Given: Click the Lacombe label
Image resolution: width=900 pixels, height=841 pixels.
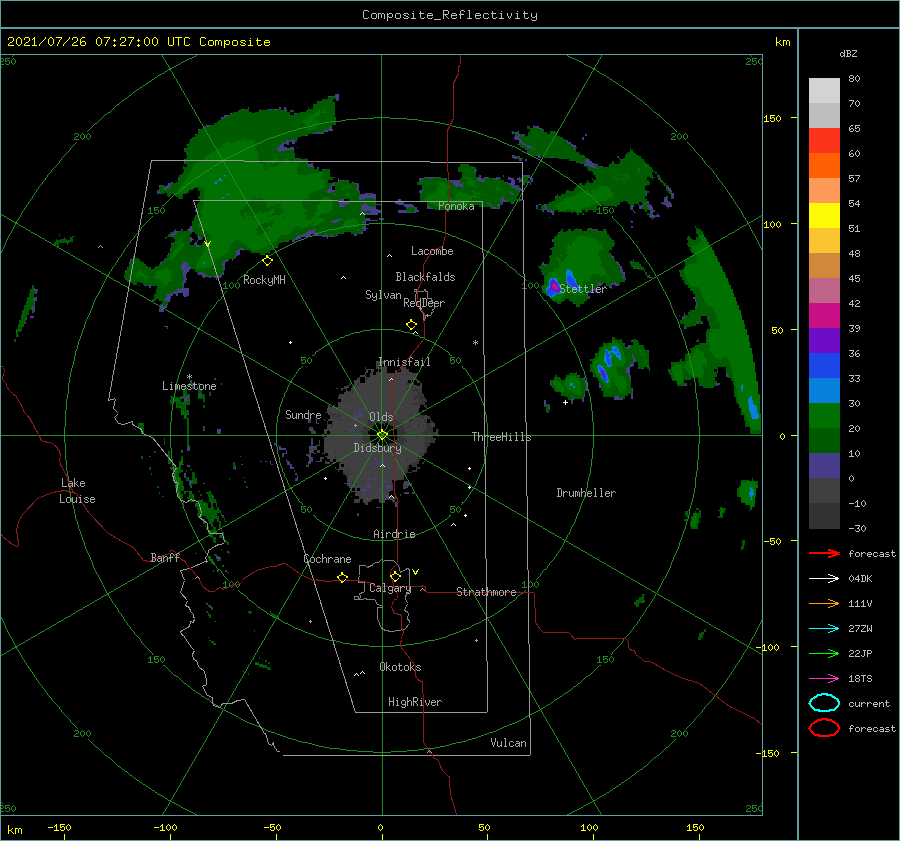Looking at the screenshot, I should pyautogui.click(x=432, y=251).
